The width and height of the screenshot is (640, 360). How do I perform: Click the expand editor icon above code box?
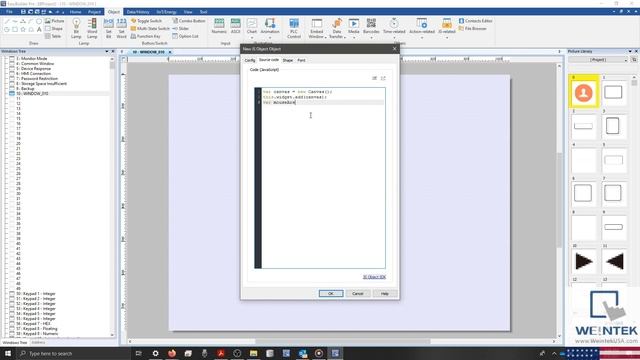(383, 78)
